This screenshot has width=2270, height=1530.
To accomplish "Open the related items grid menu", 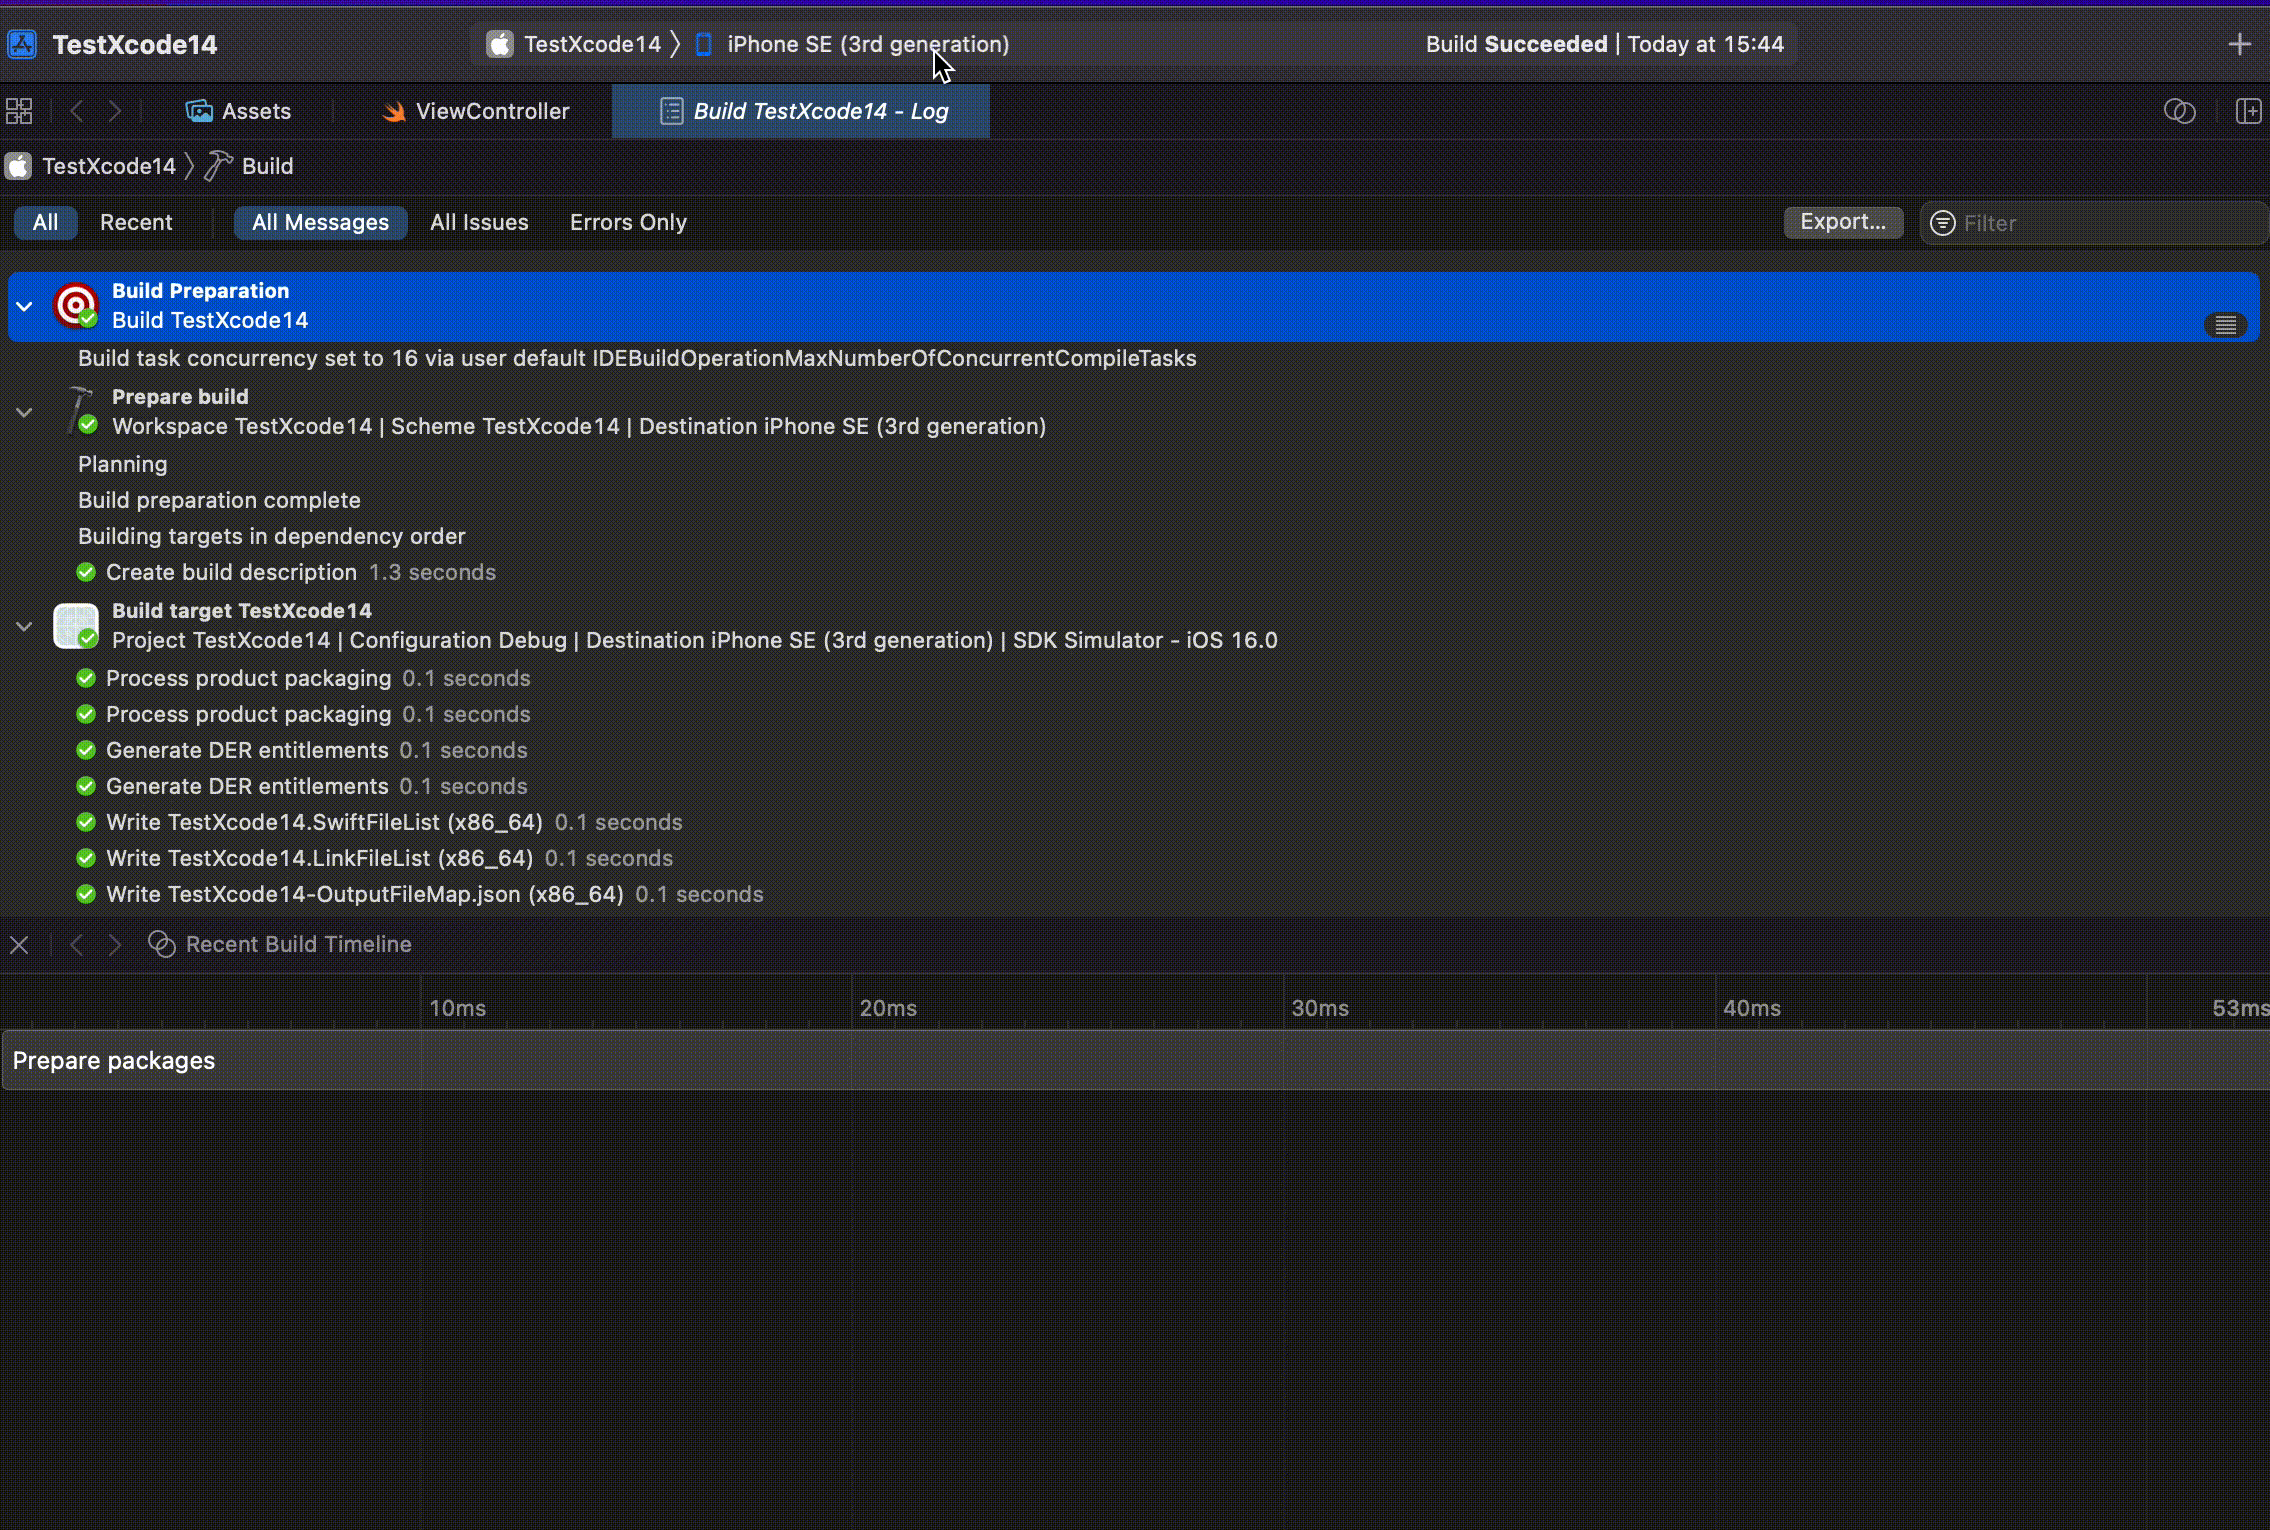I will [x=19, y=111].
